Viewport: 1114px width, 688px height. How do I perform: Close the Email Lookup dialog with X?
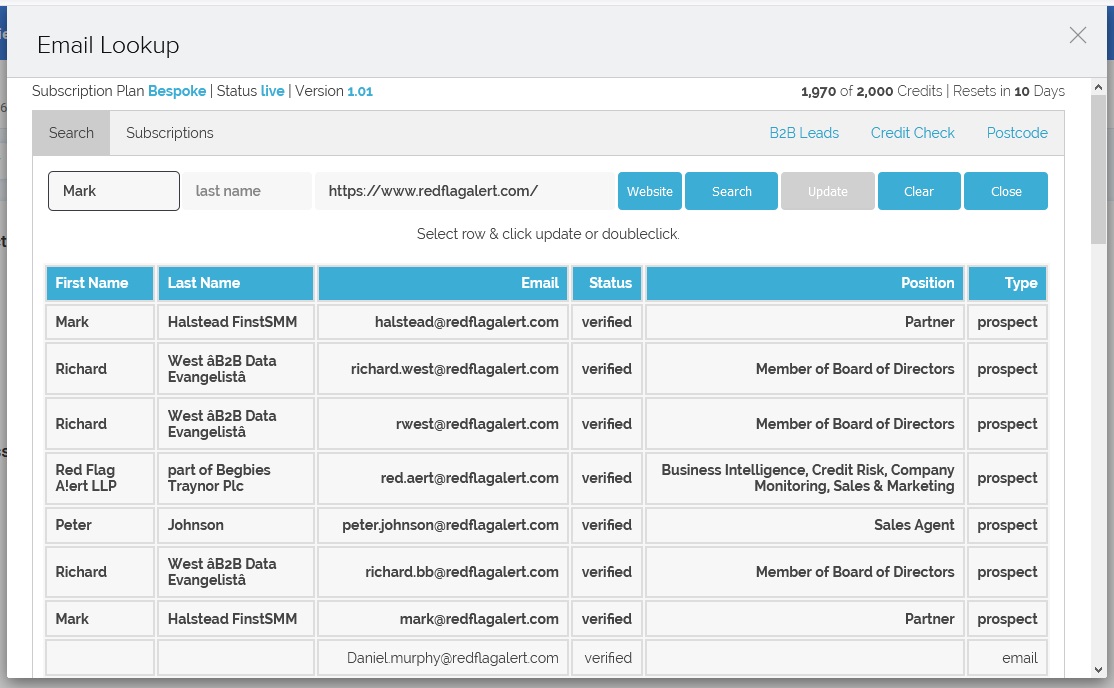click(1078, 35)
